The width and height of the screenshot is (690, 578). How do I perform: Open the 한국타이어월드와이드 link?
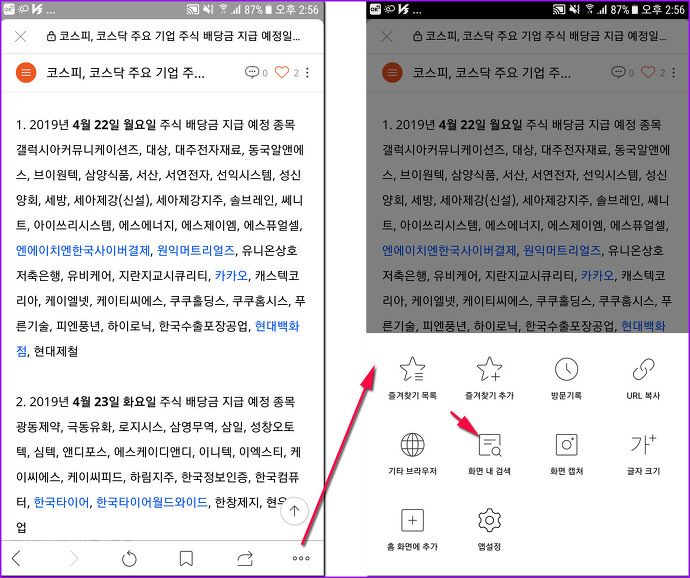tap(152, 502)
